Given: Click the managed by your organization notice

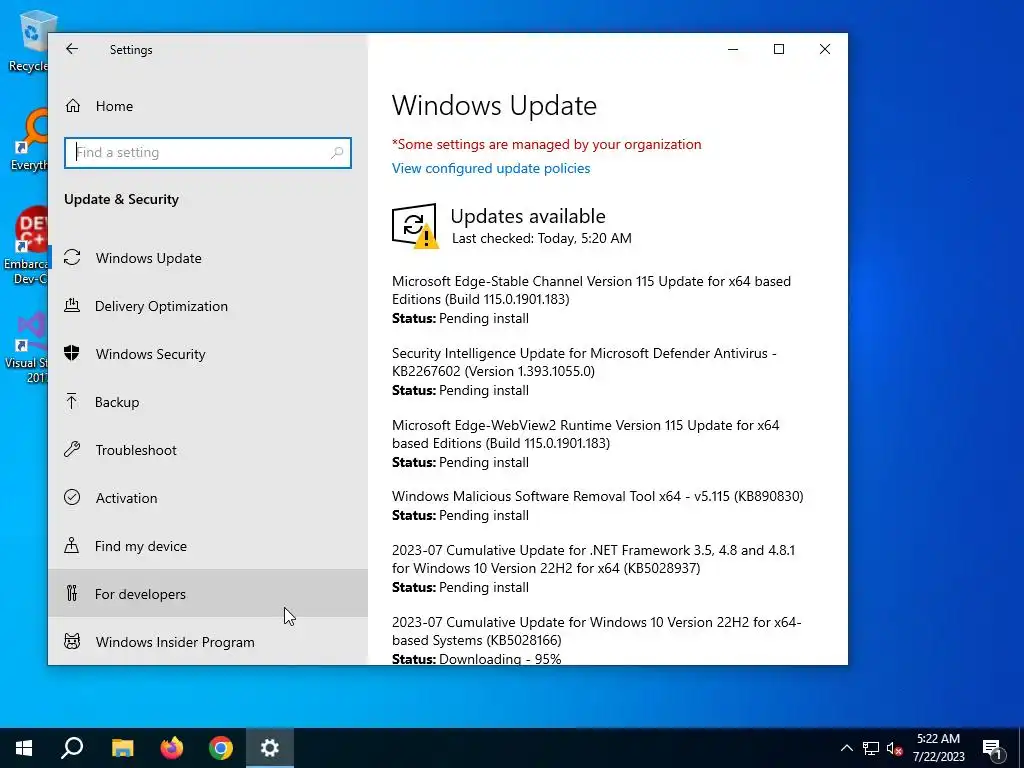Looking at the screenshot, I should coord(547,144).
